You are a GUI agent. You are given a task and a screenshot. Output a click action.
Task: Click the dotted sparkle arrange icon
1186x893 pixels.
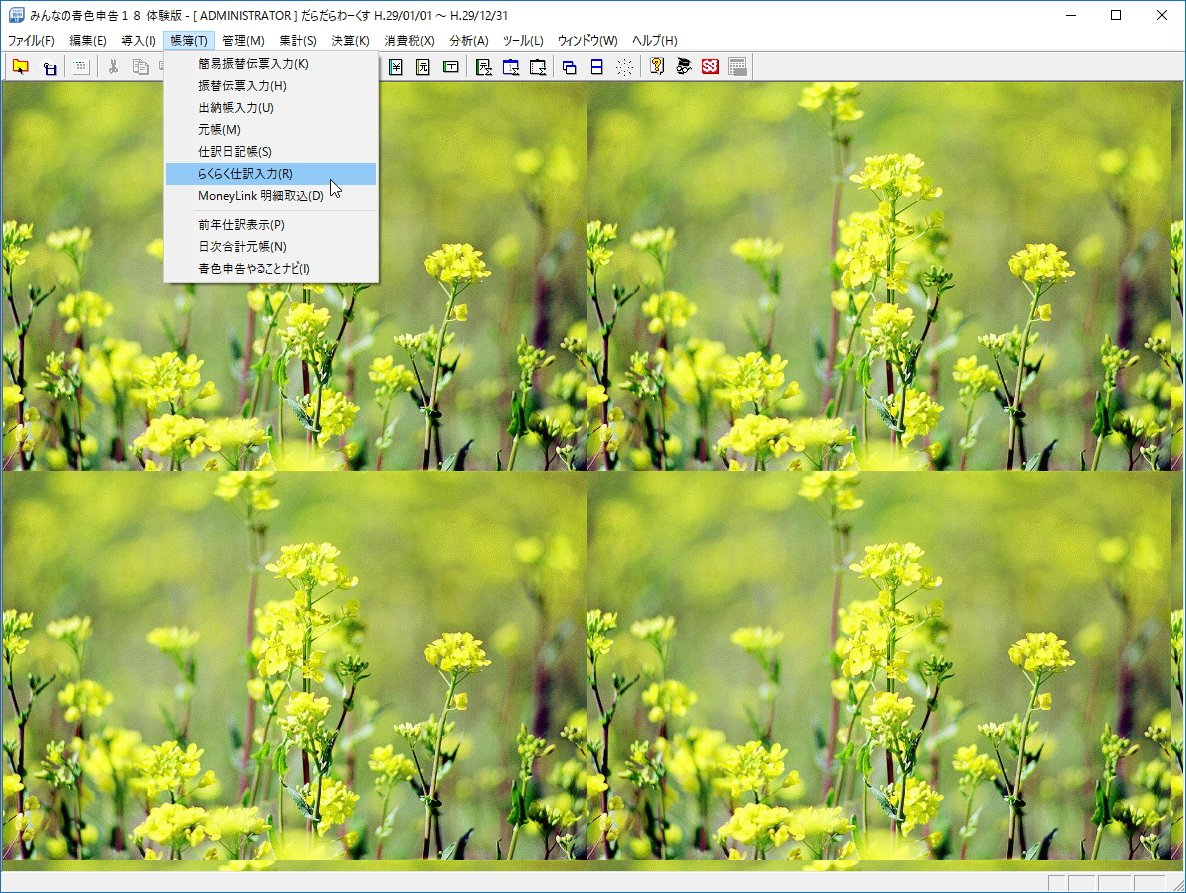pos(624,67)
